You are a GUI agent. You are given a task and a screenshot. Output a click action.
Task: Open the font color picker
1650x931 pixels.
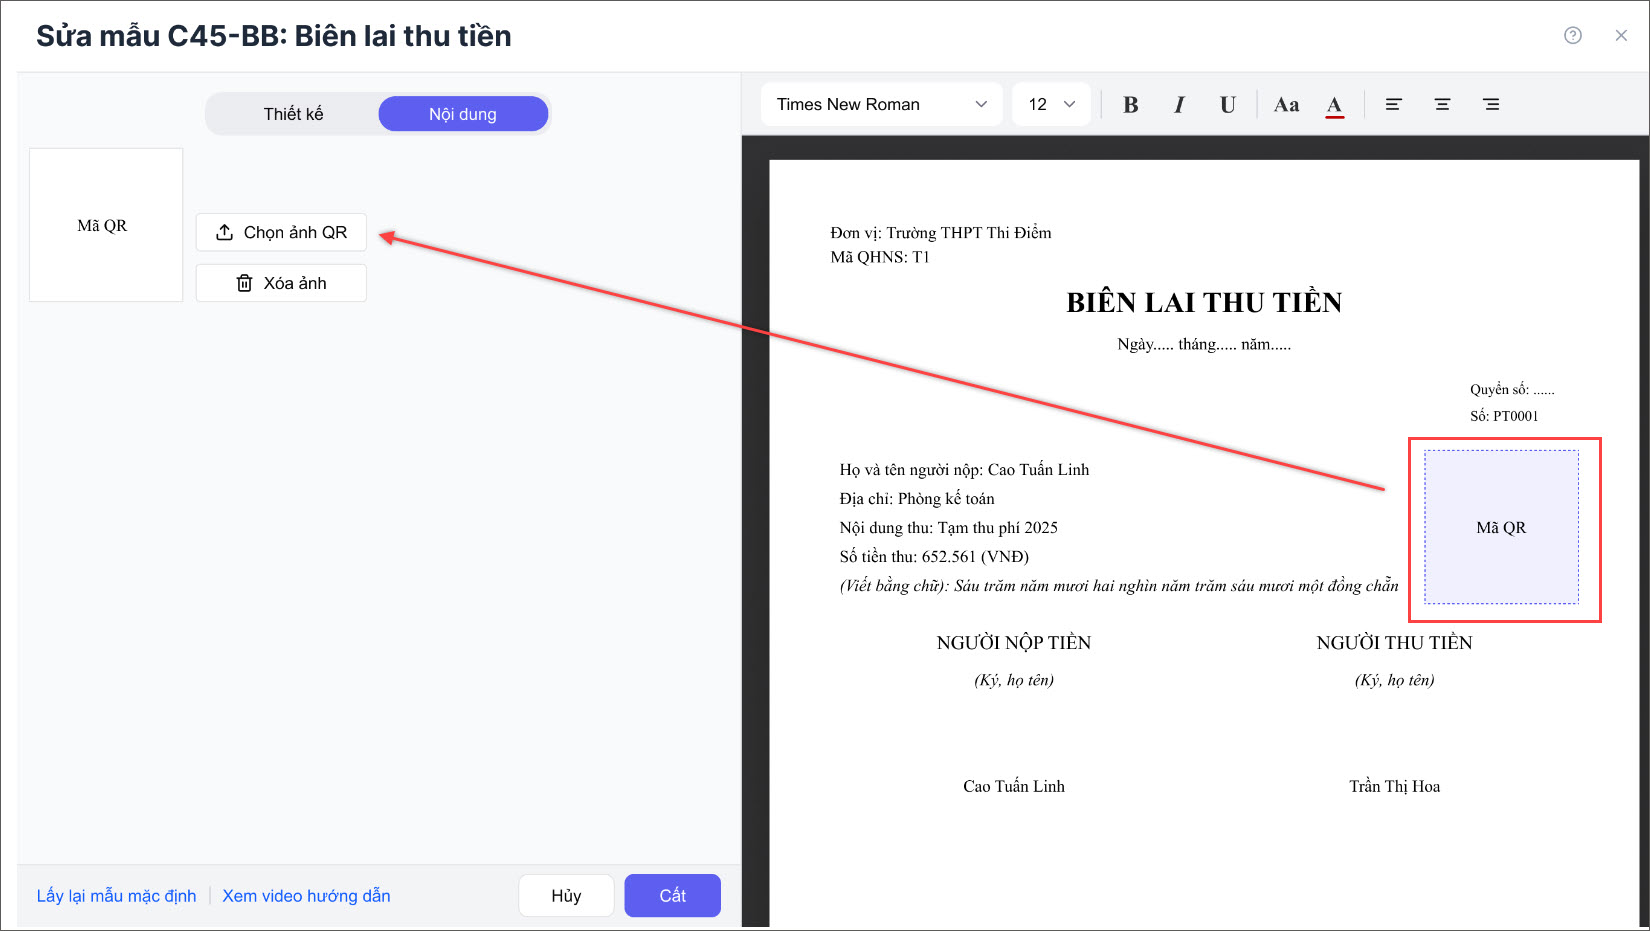pos(1334,105)
